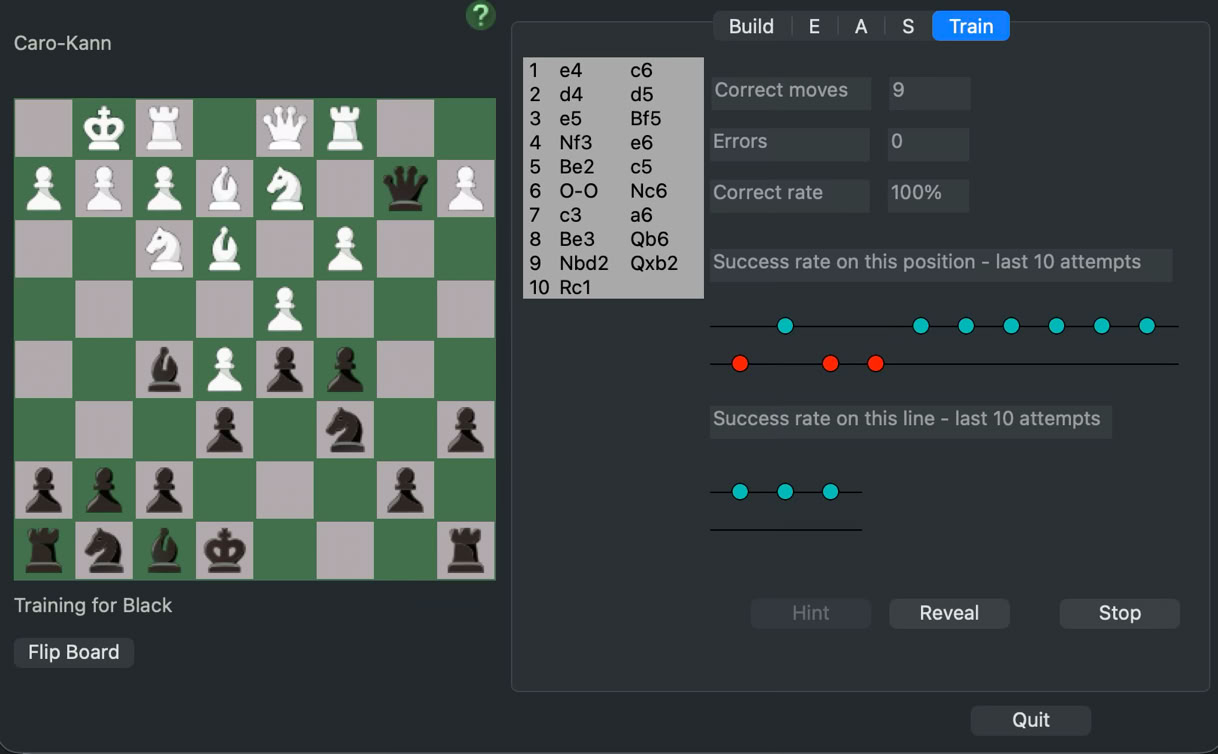Pick the white king on the board

pyautogui.click(x=104, y=128)
